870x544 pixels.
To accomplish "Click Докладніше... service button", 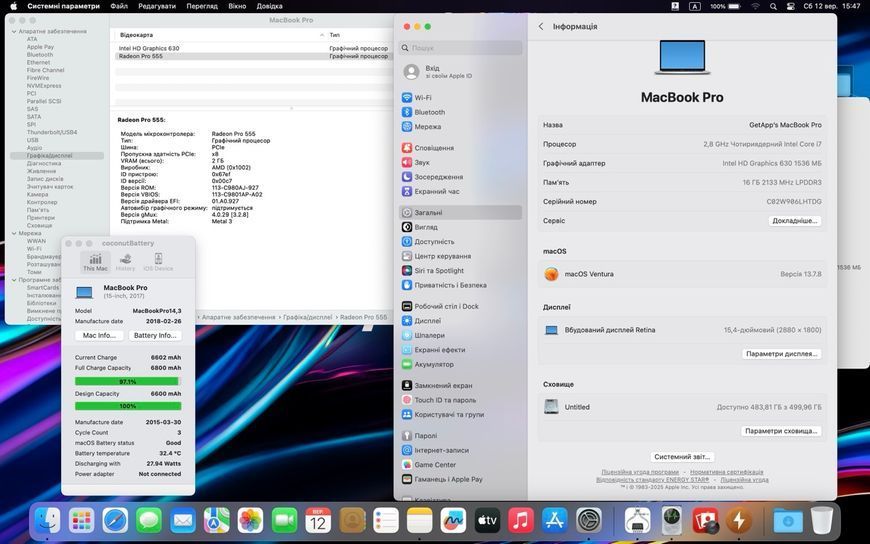I will (x=795, y=221).
